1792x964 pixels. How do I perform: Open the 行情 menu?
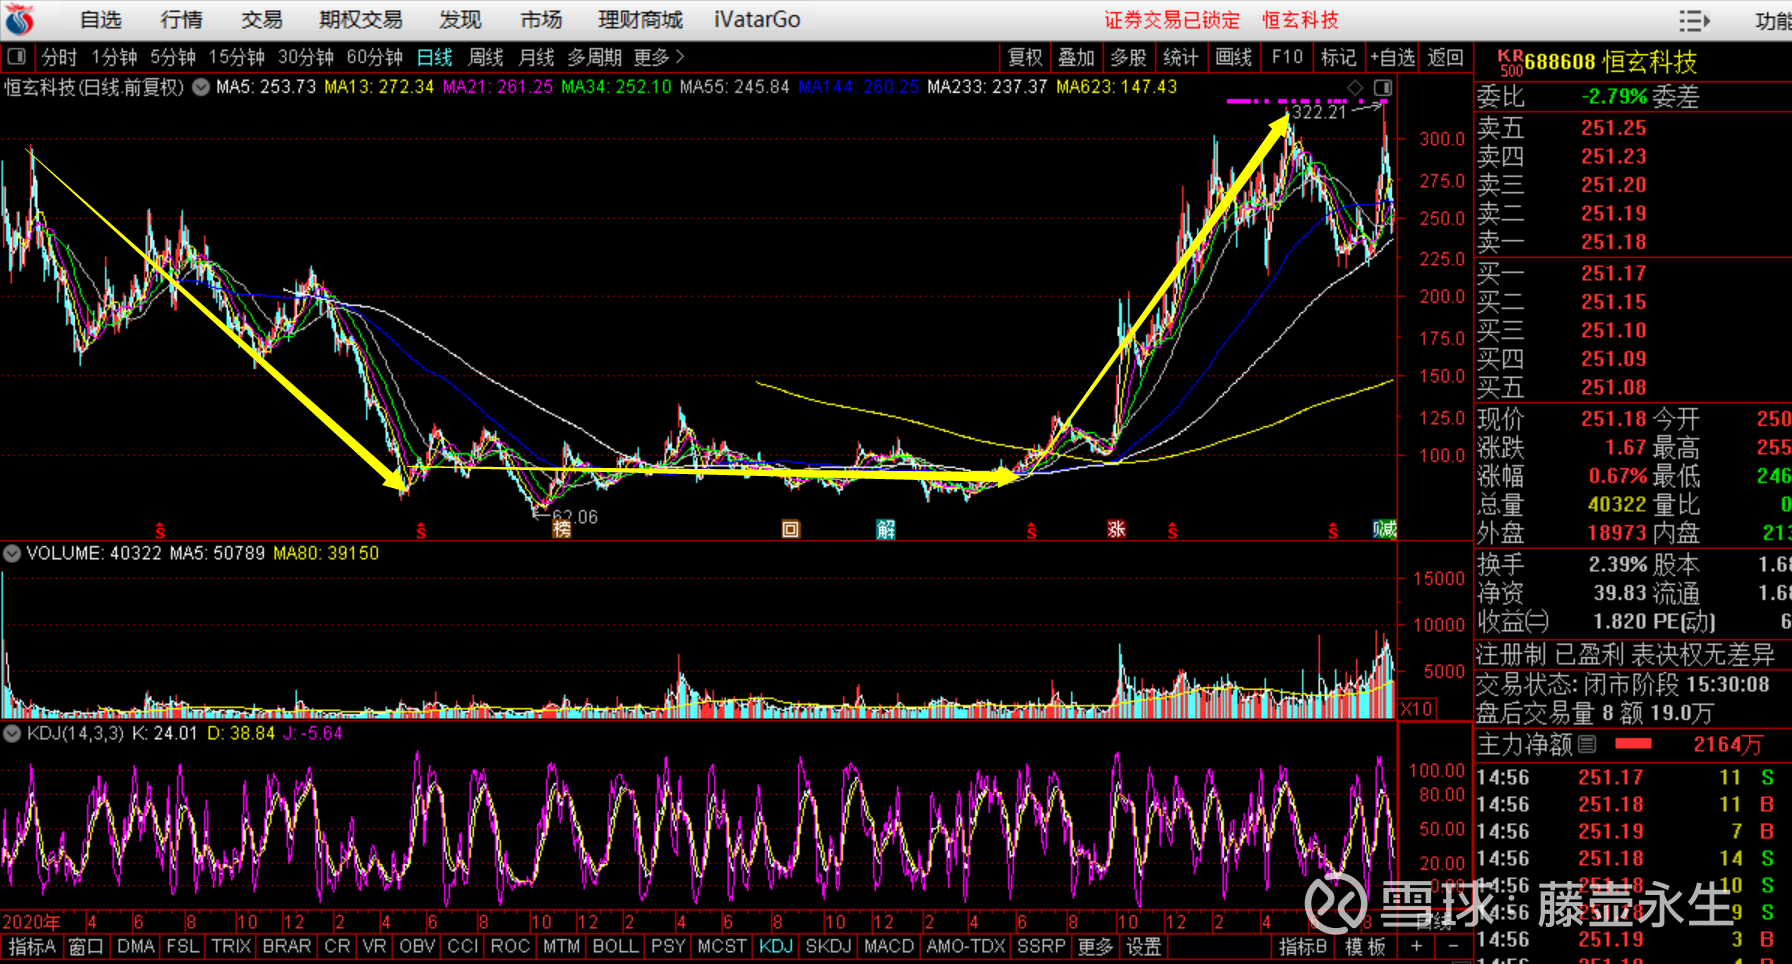point(181,20)
